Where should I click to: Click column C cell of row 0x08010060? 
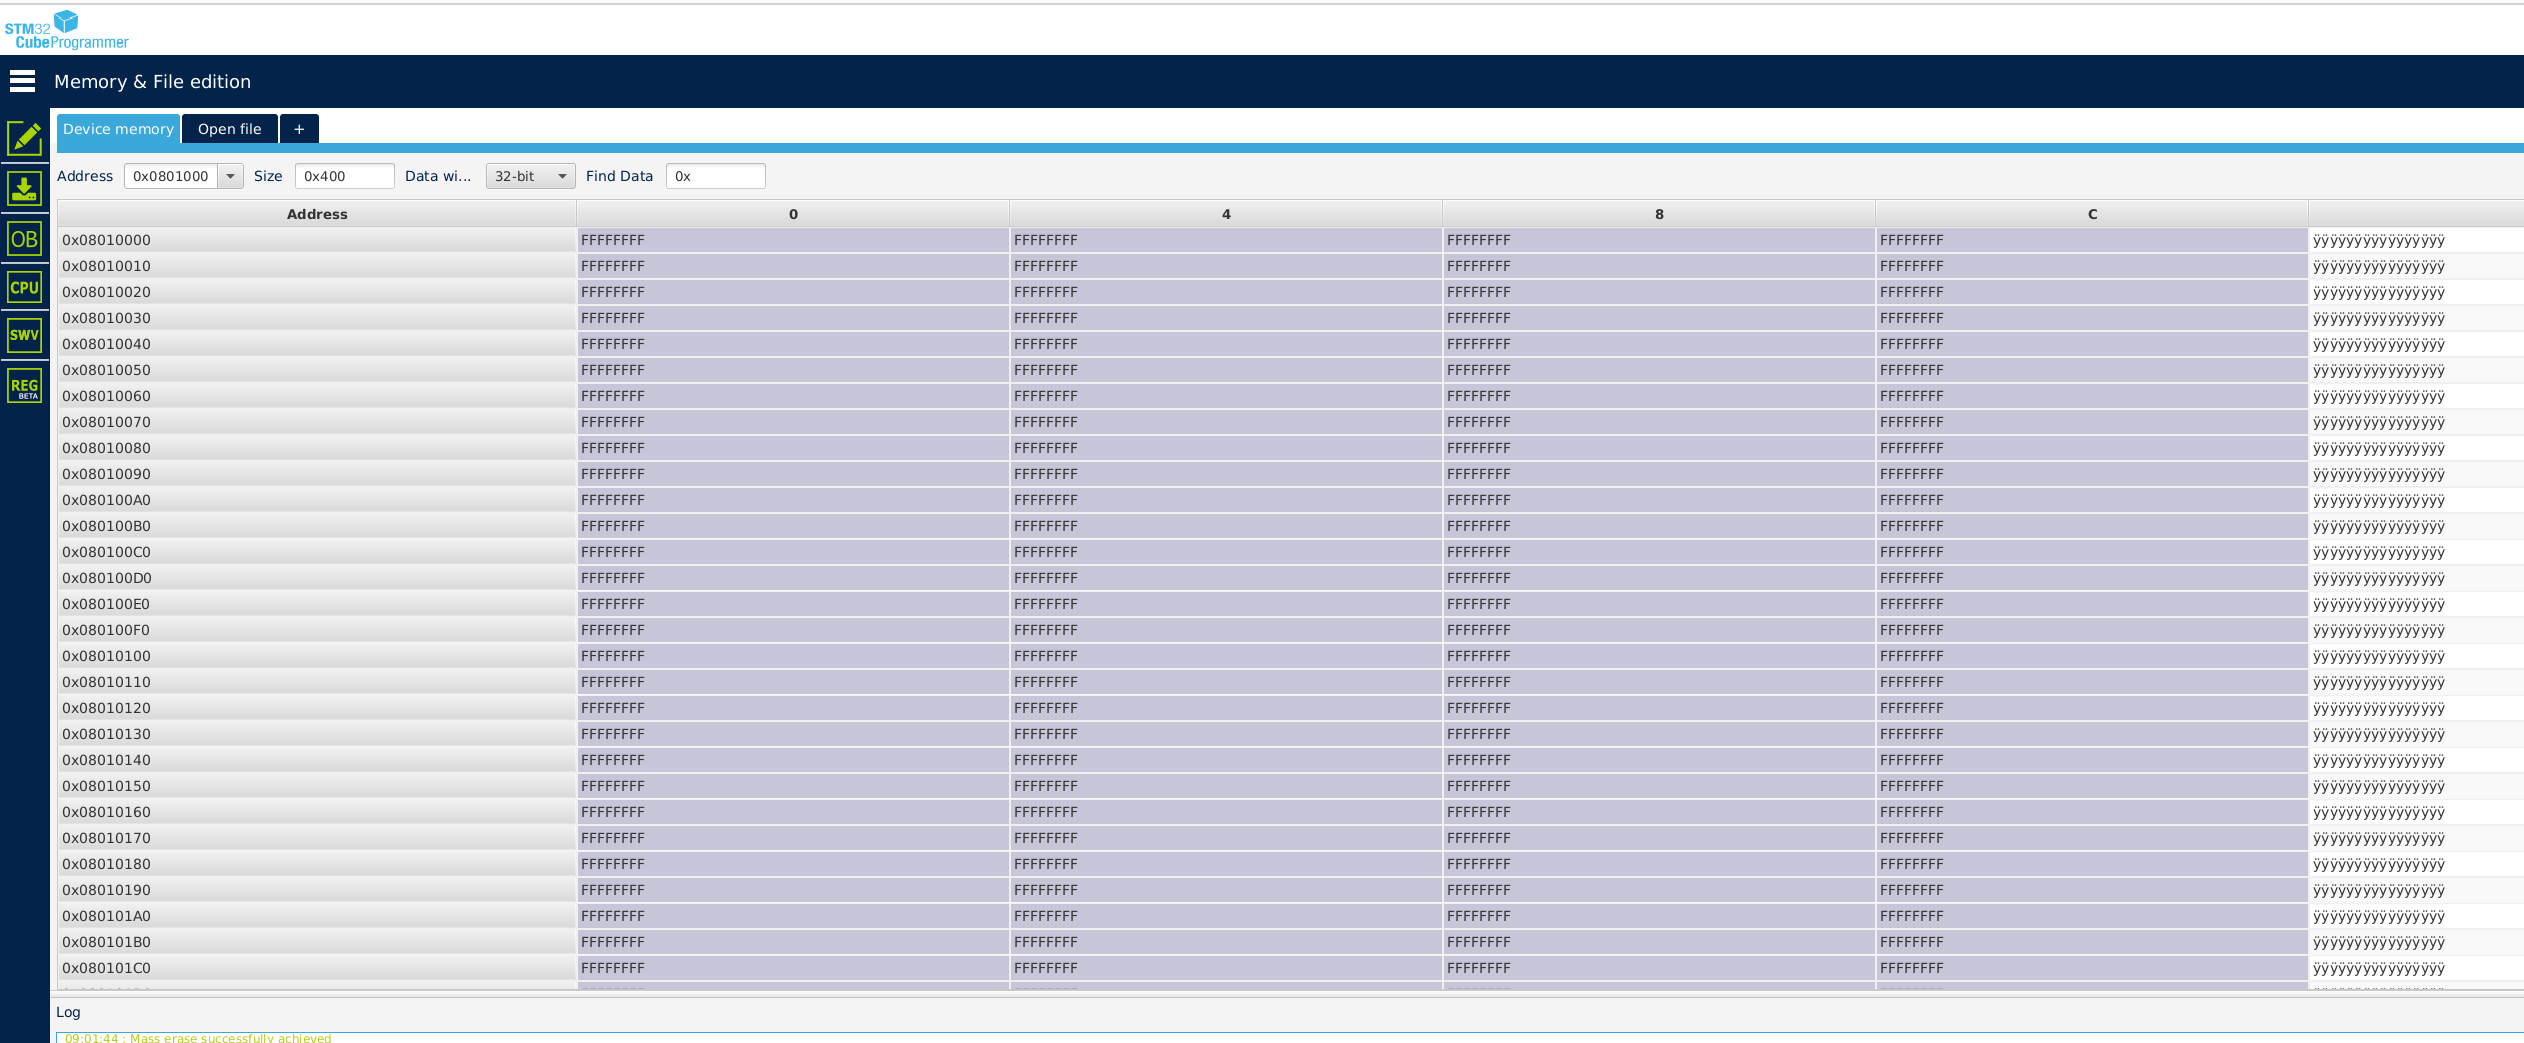point(2092,396)
